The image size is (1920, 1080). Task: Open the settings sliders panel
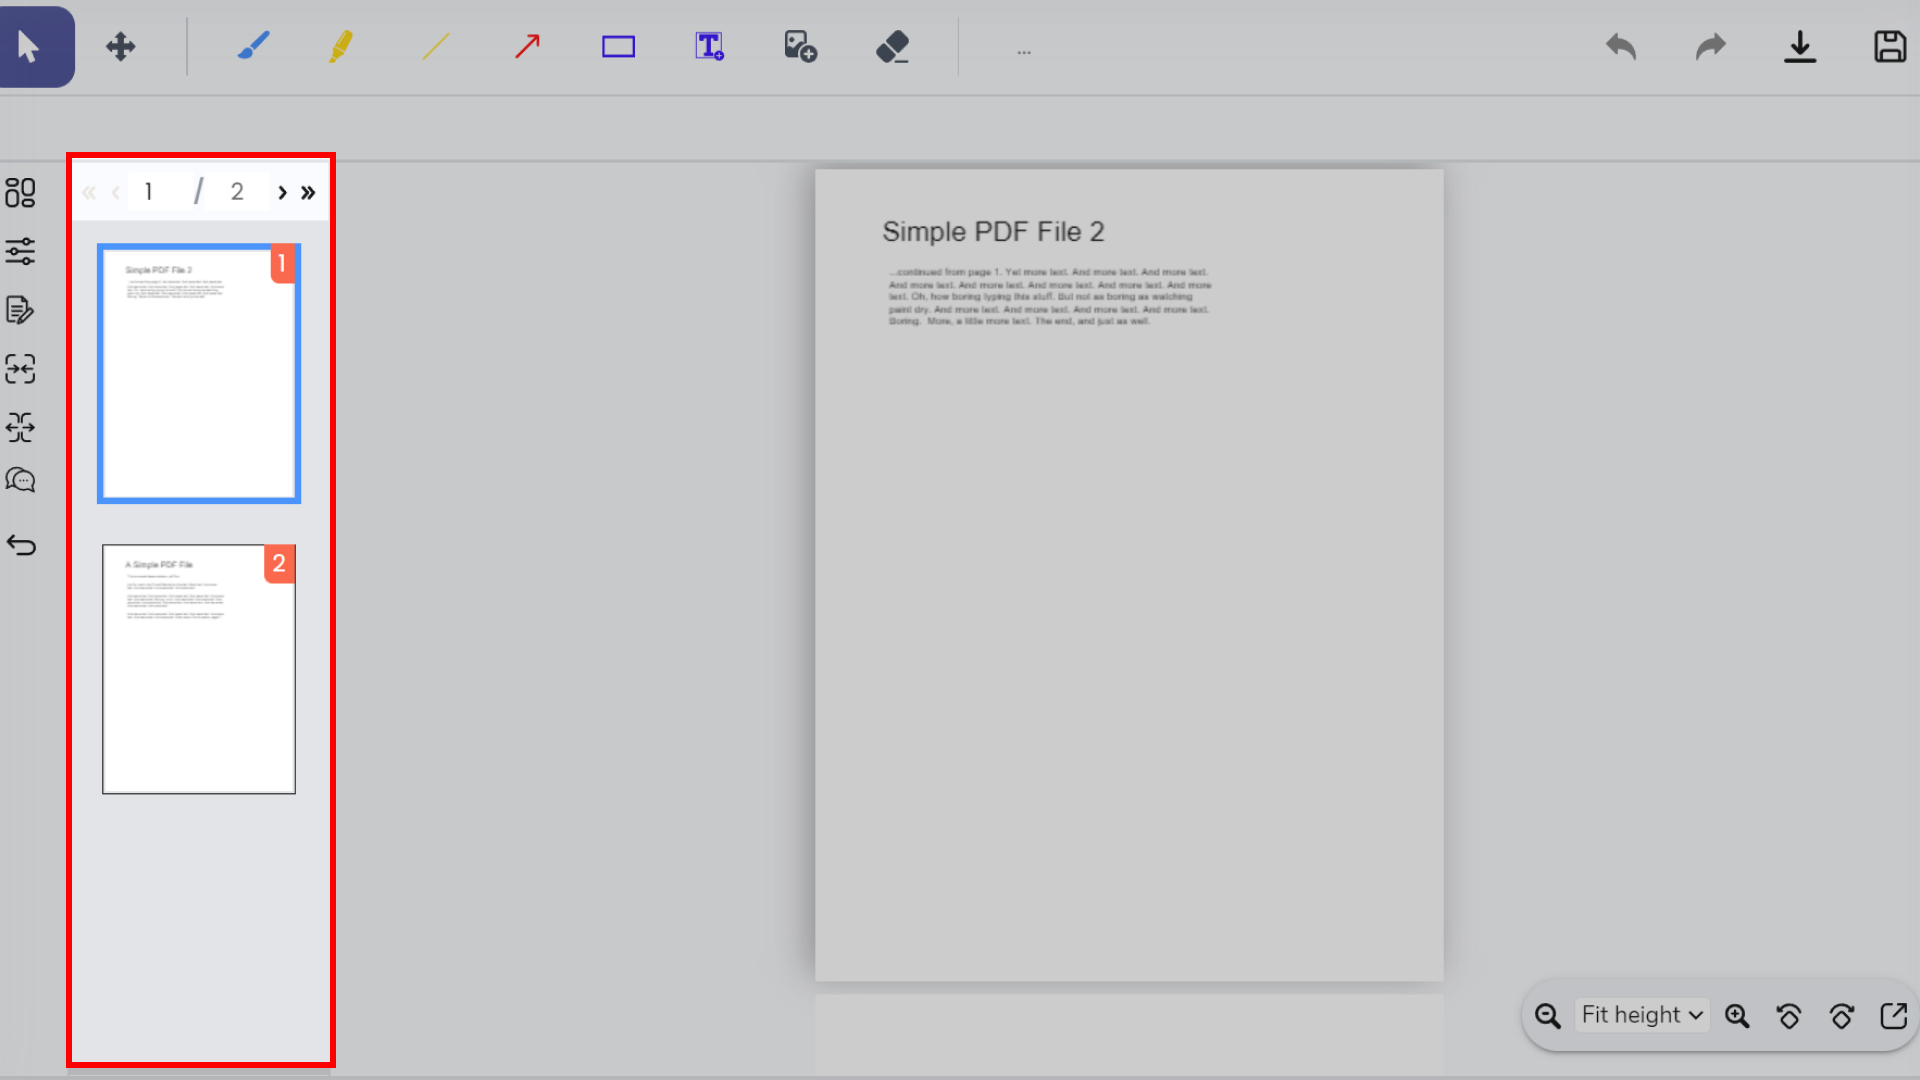tap(20, 251)
